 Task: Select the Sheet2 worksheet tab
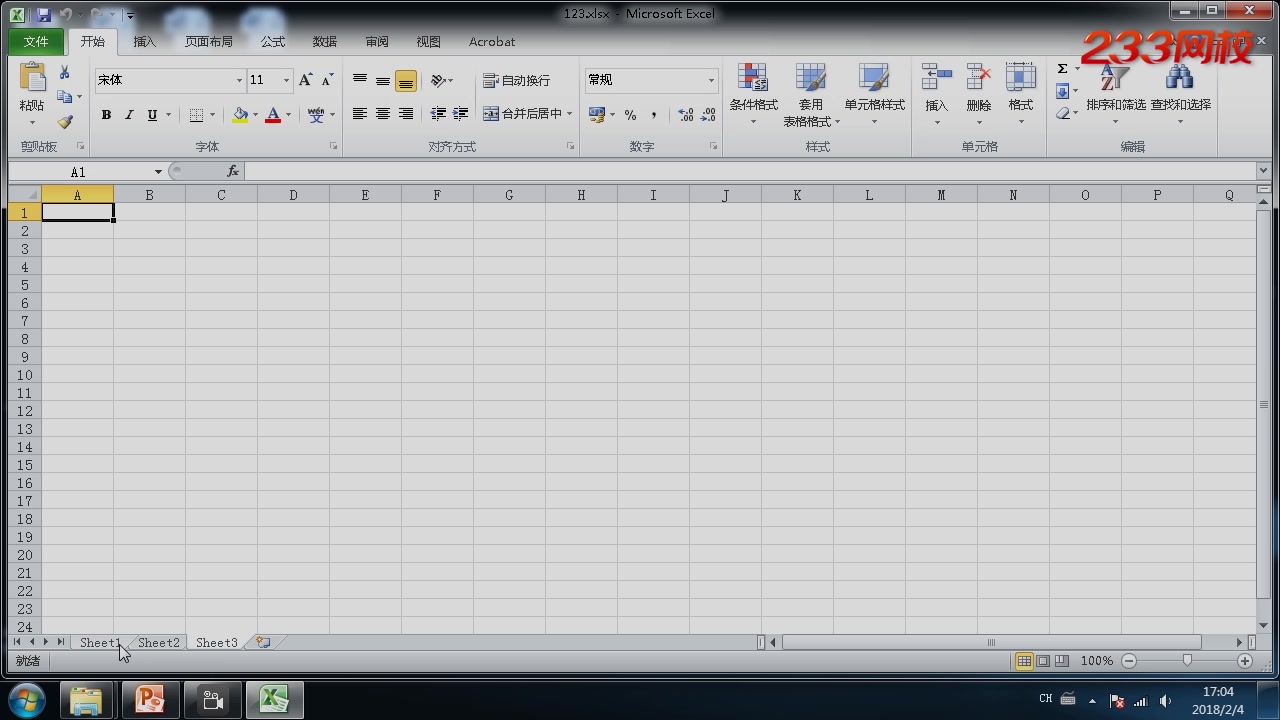click(159, 643)
